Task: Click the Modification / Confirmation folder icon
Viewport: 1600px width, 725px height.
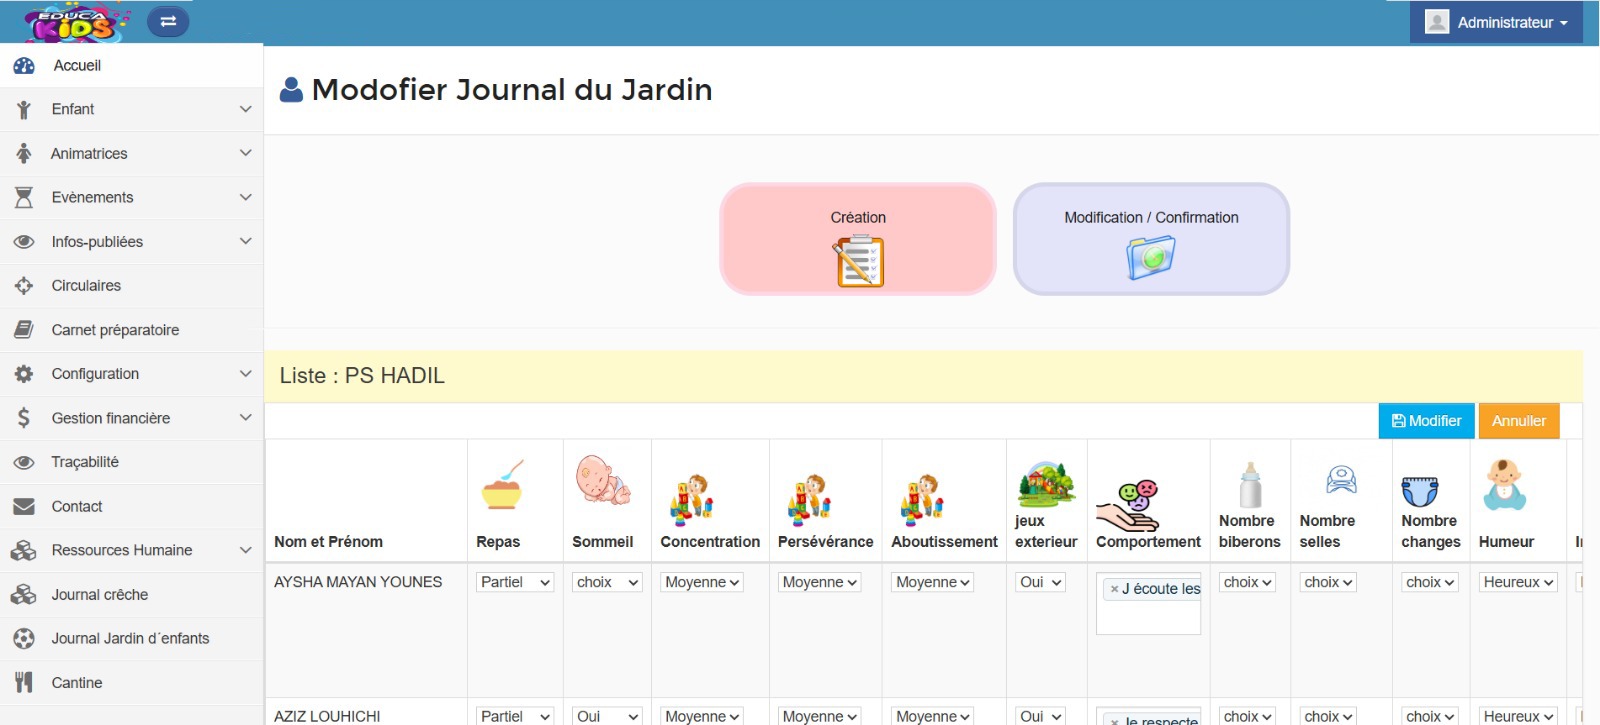Action: 1151,258
